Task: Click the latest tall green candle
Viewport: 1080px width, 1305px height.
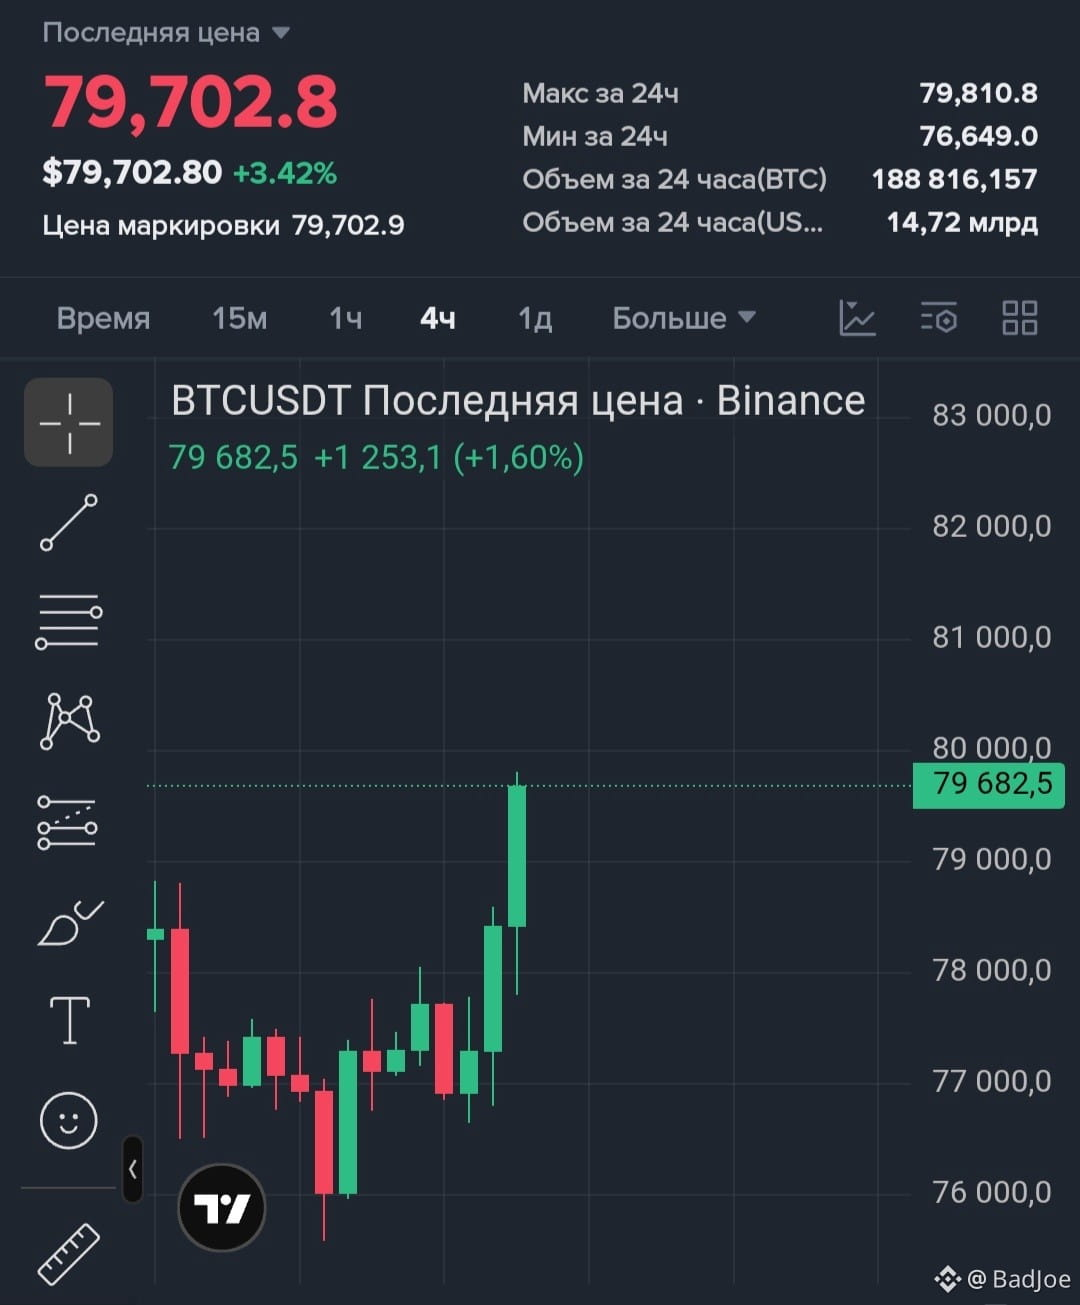Action: pos(517,856)
